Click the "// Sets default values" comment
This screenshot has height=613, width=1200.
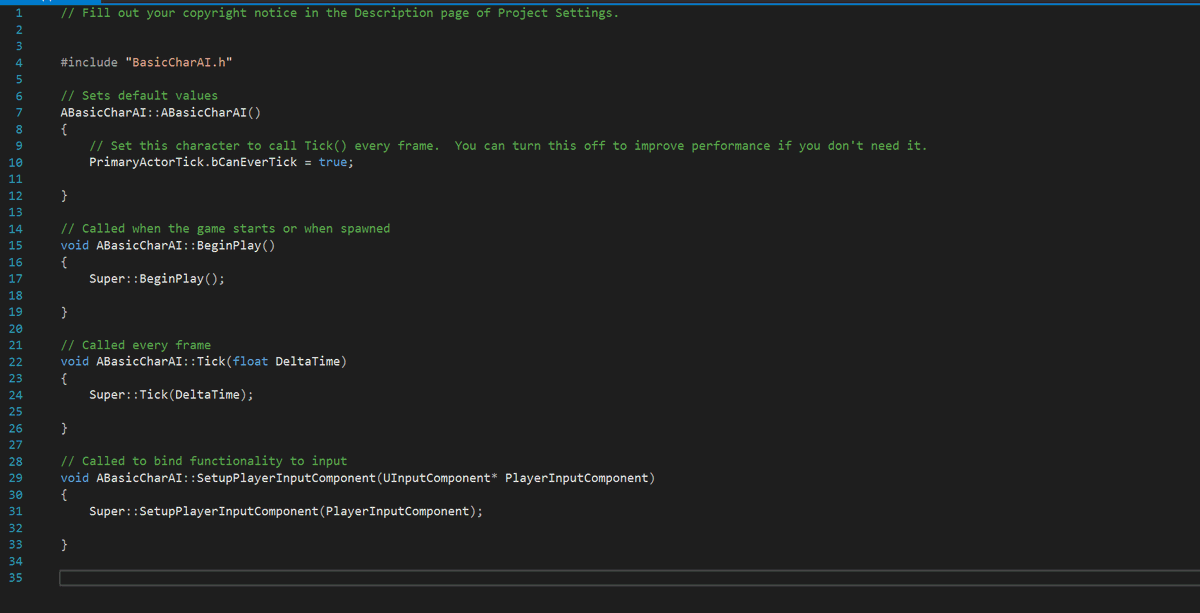pos(139,96)
